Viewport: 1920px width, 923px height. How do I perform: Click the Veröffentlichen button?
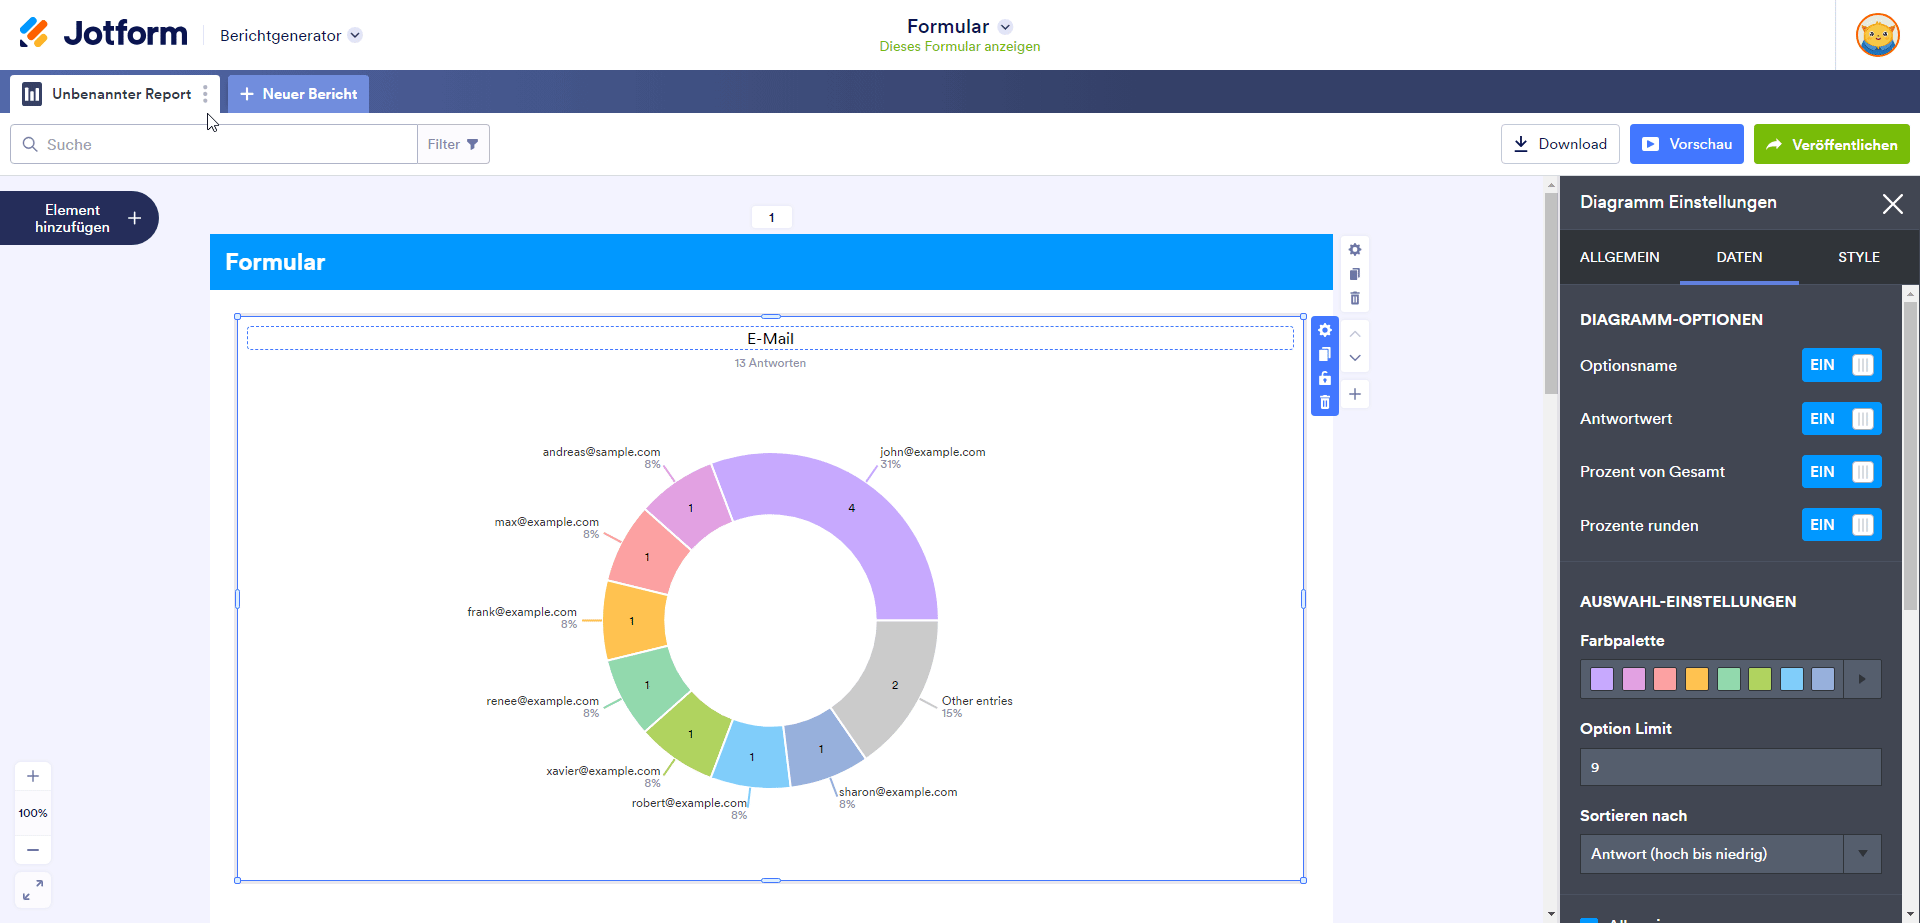1831,144
